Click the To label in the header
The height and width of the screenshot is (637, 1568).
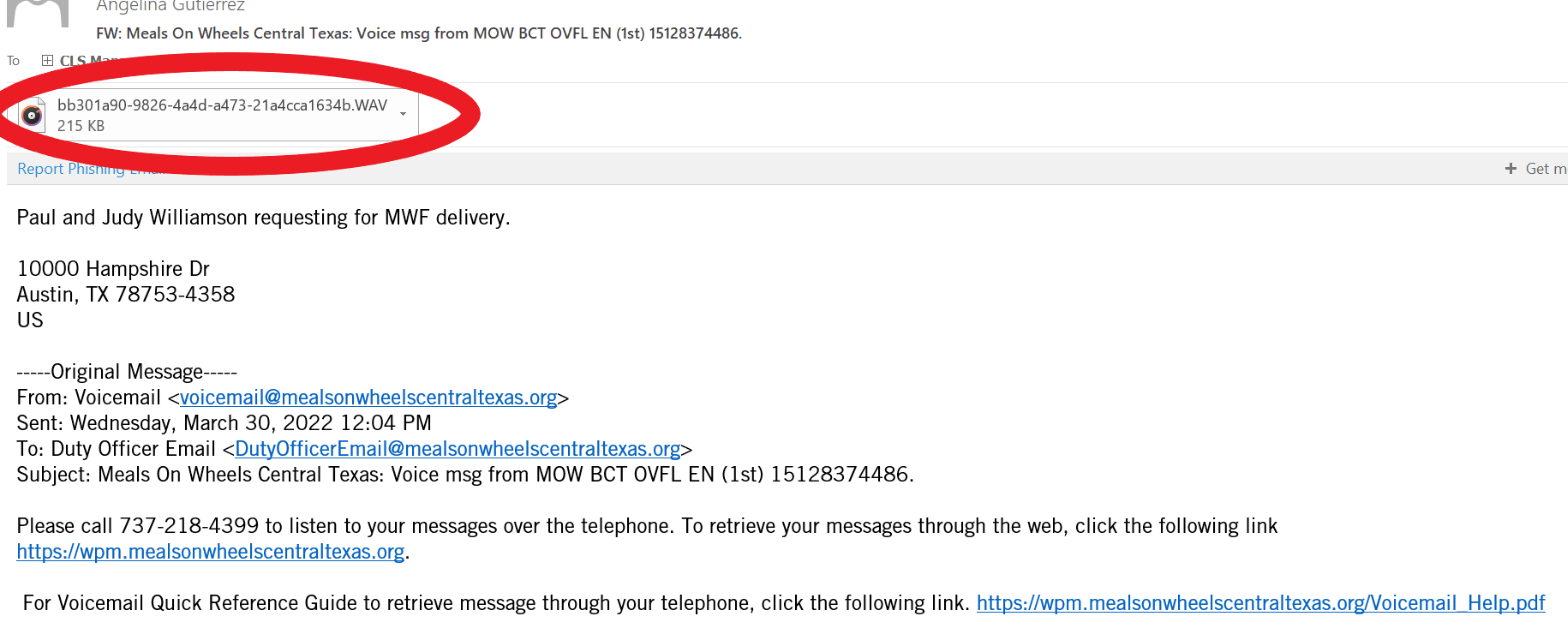point(14,60)
